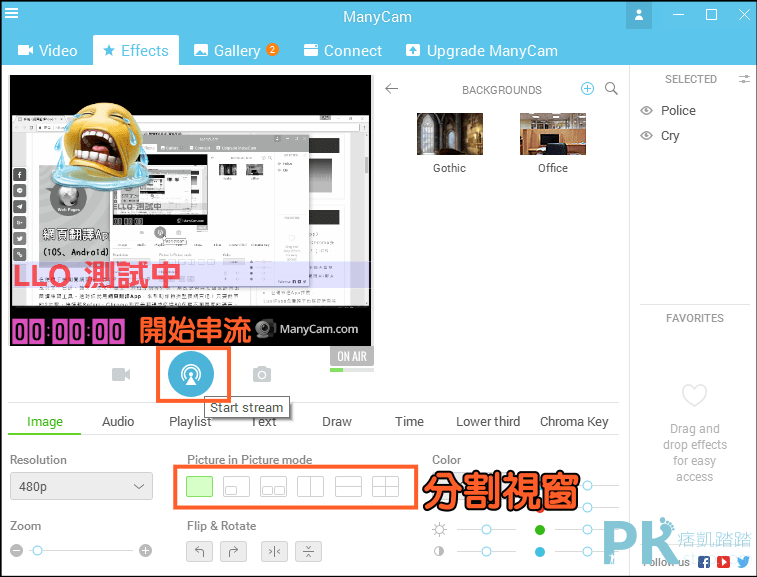Screen dimensions: 757x577
Task: Open the hamburger main menu
Action: pyautogui.click(x=11, y=13)
